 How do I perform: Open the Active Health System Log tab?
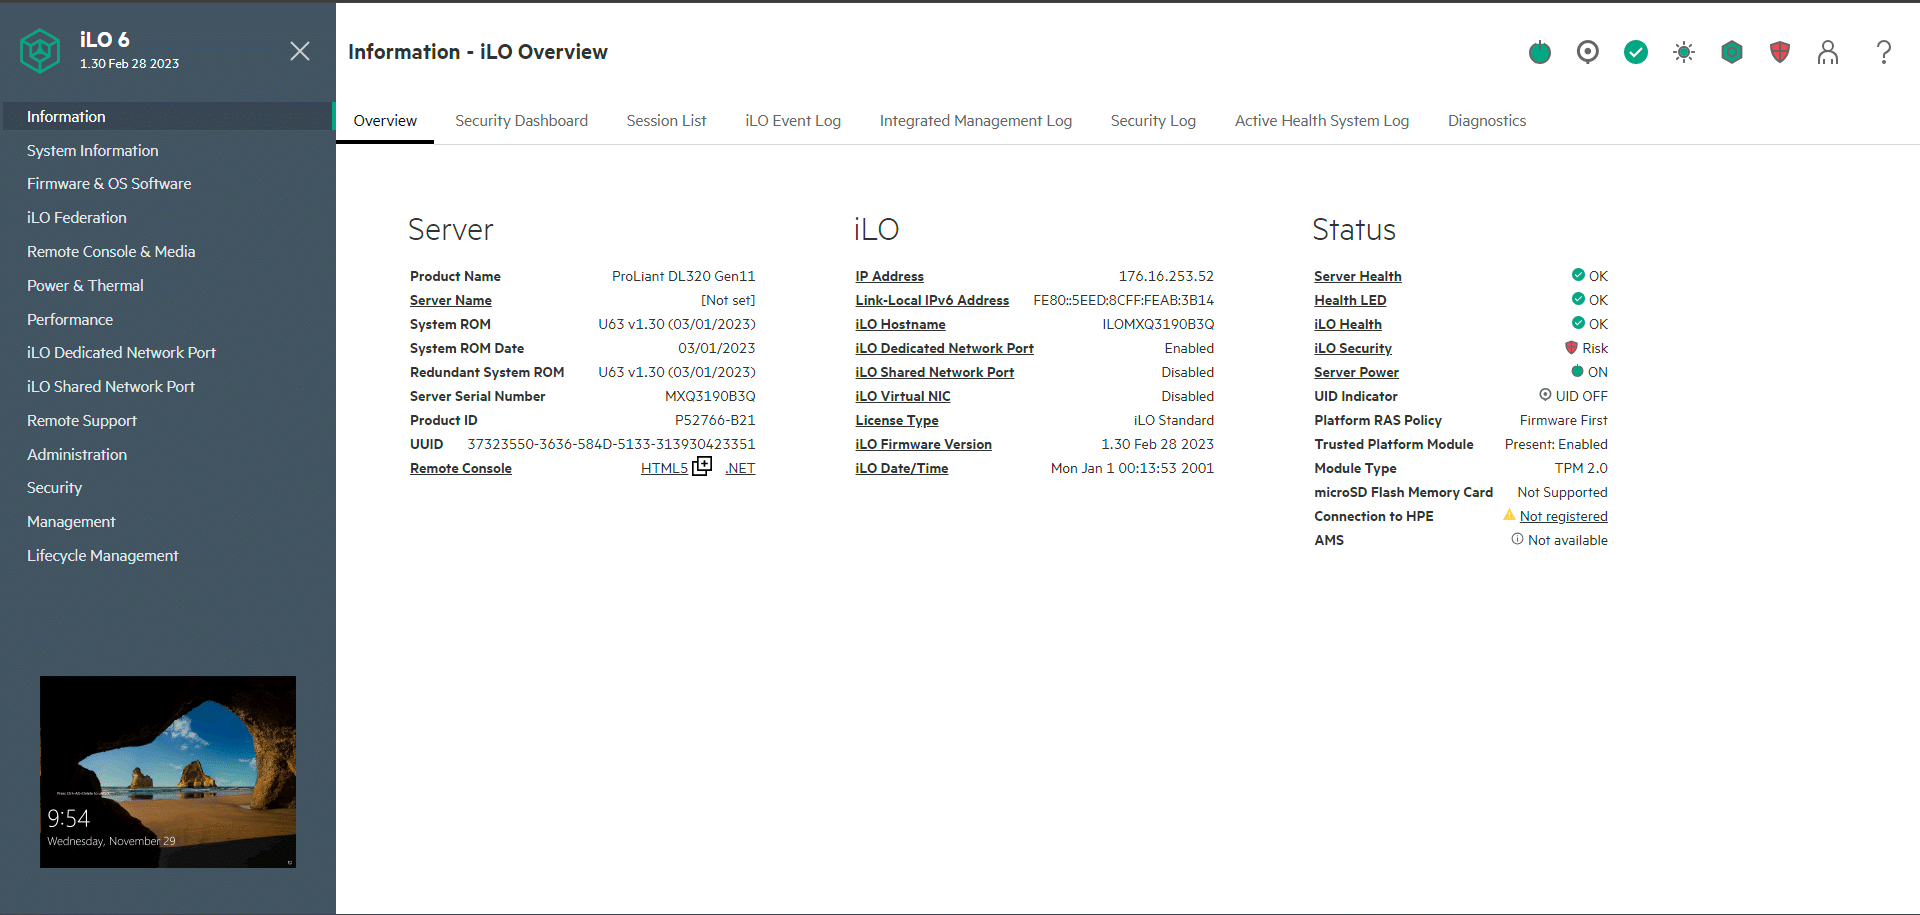pyautogui.click(x=1322, y=121)
